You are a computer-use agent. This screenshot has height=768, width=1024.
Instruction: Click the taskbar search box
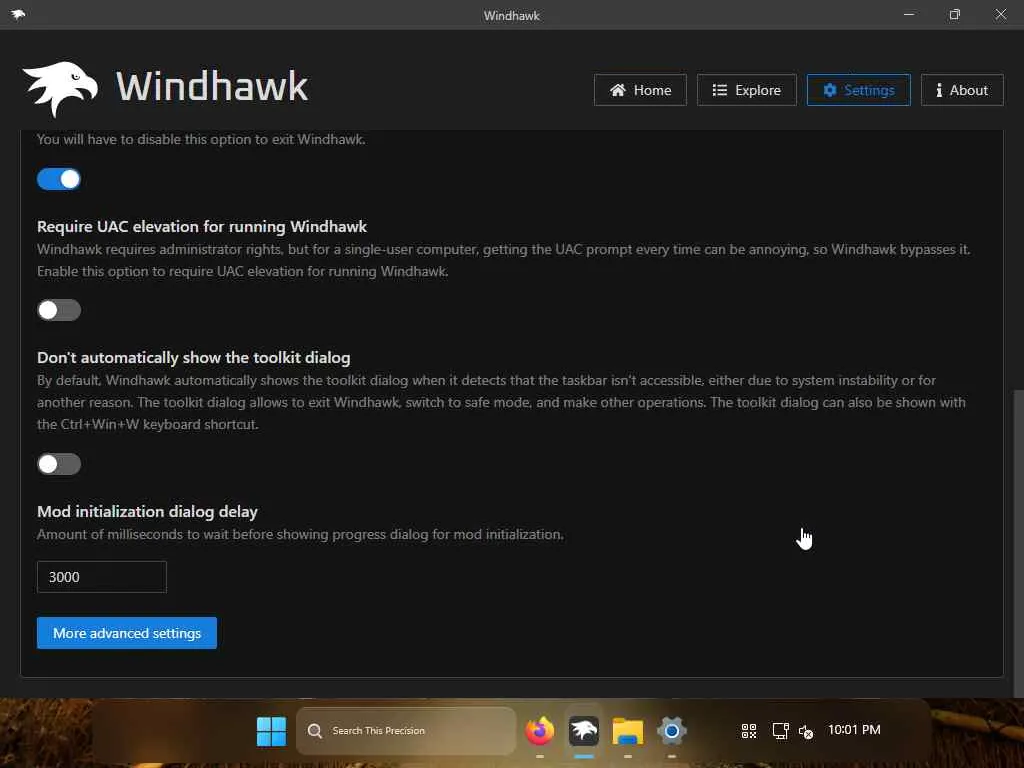pos(406,731)
